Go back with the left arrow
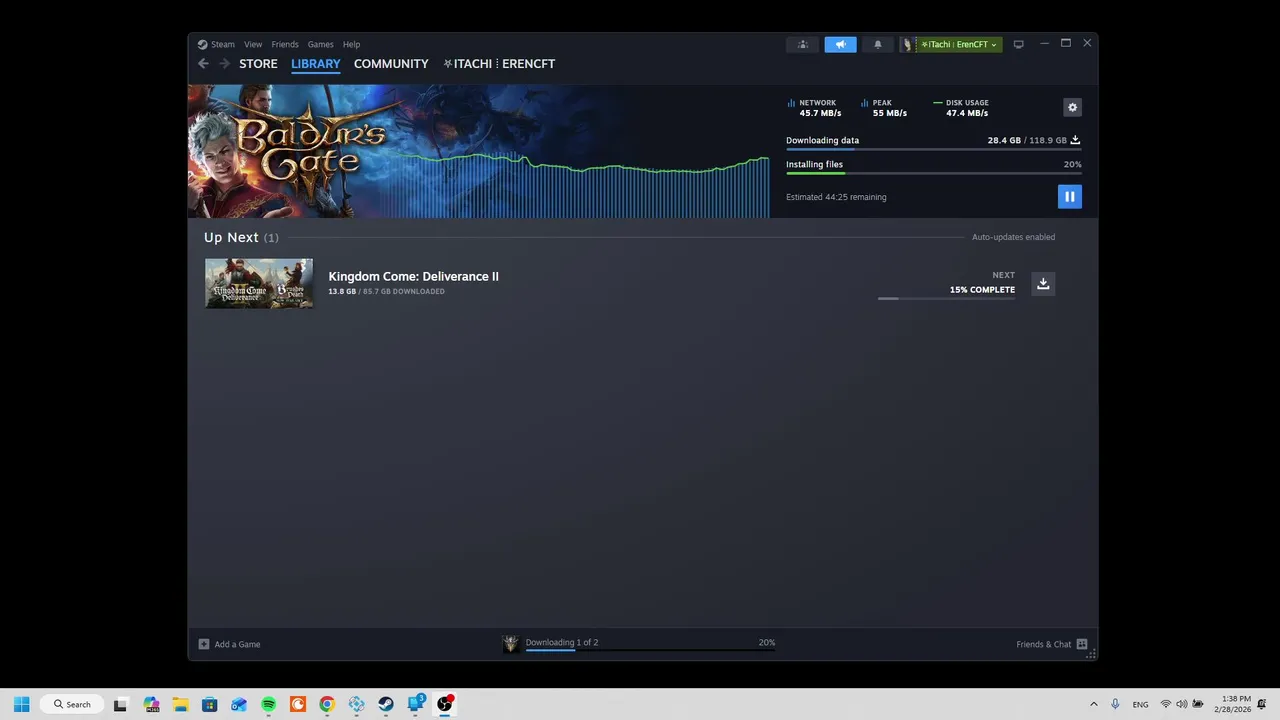The image size is (1280, 720). click(x=203, y=63)
